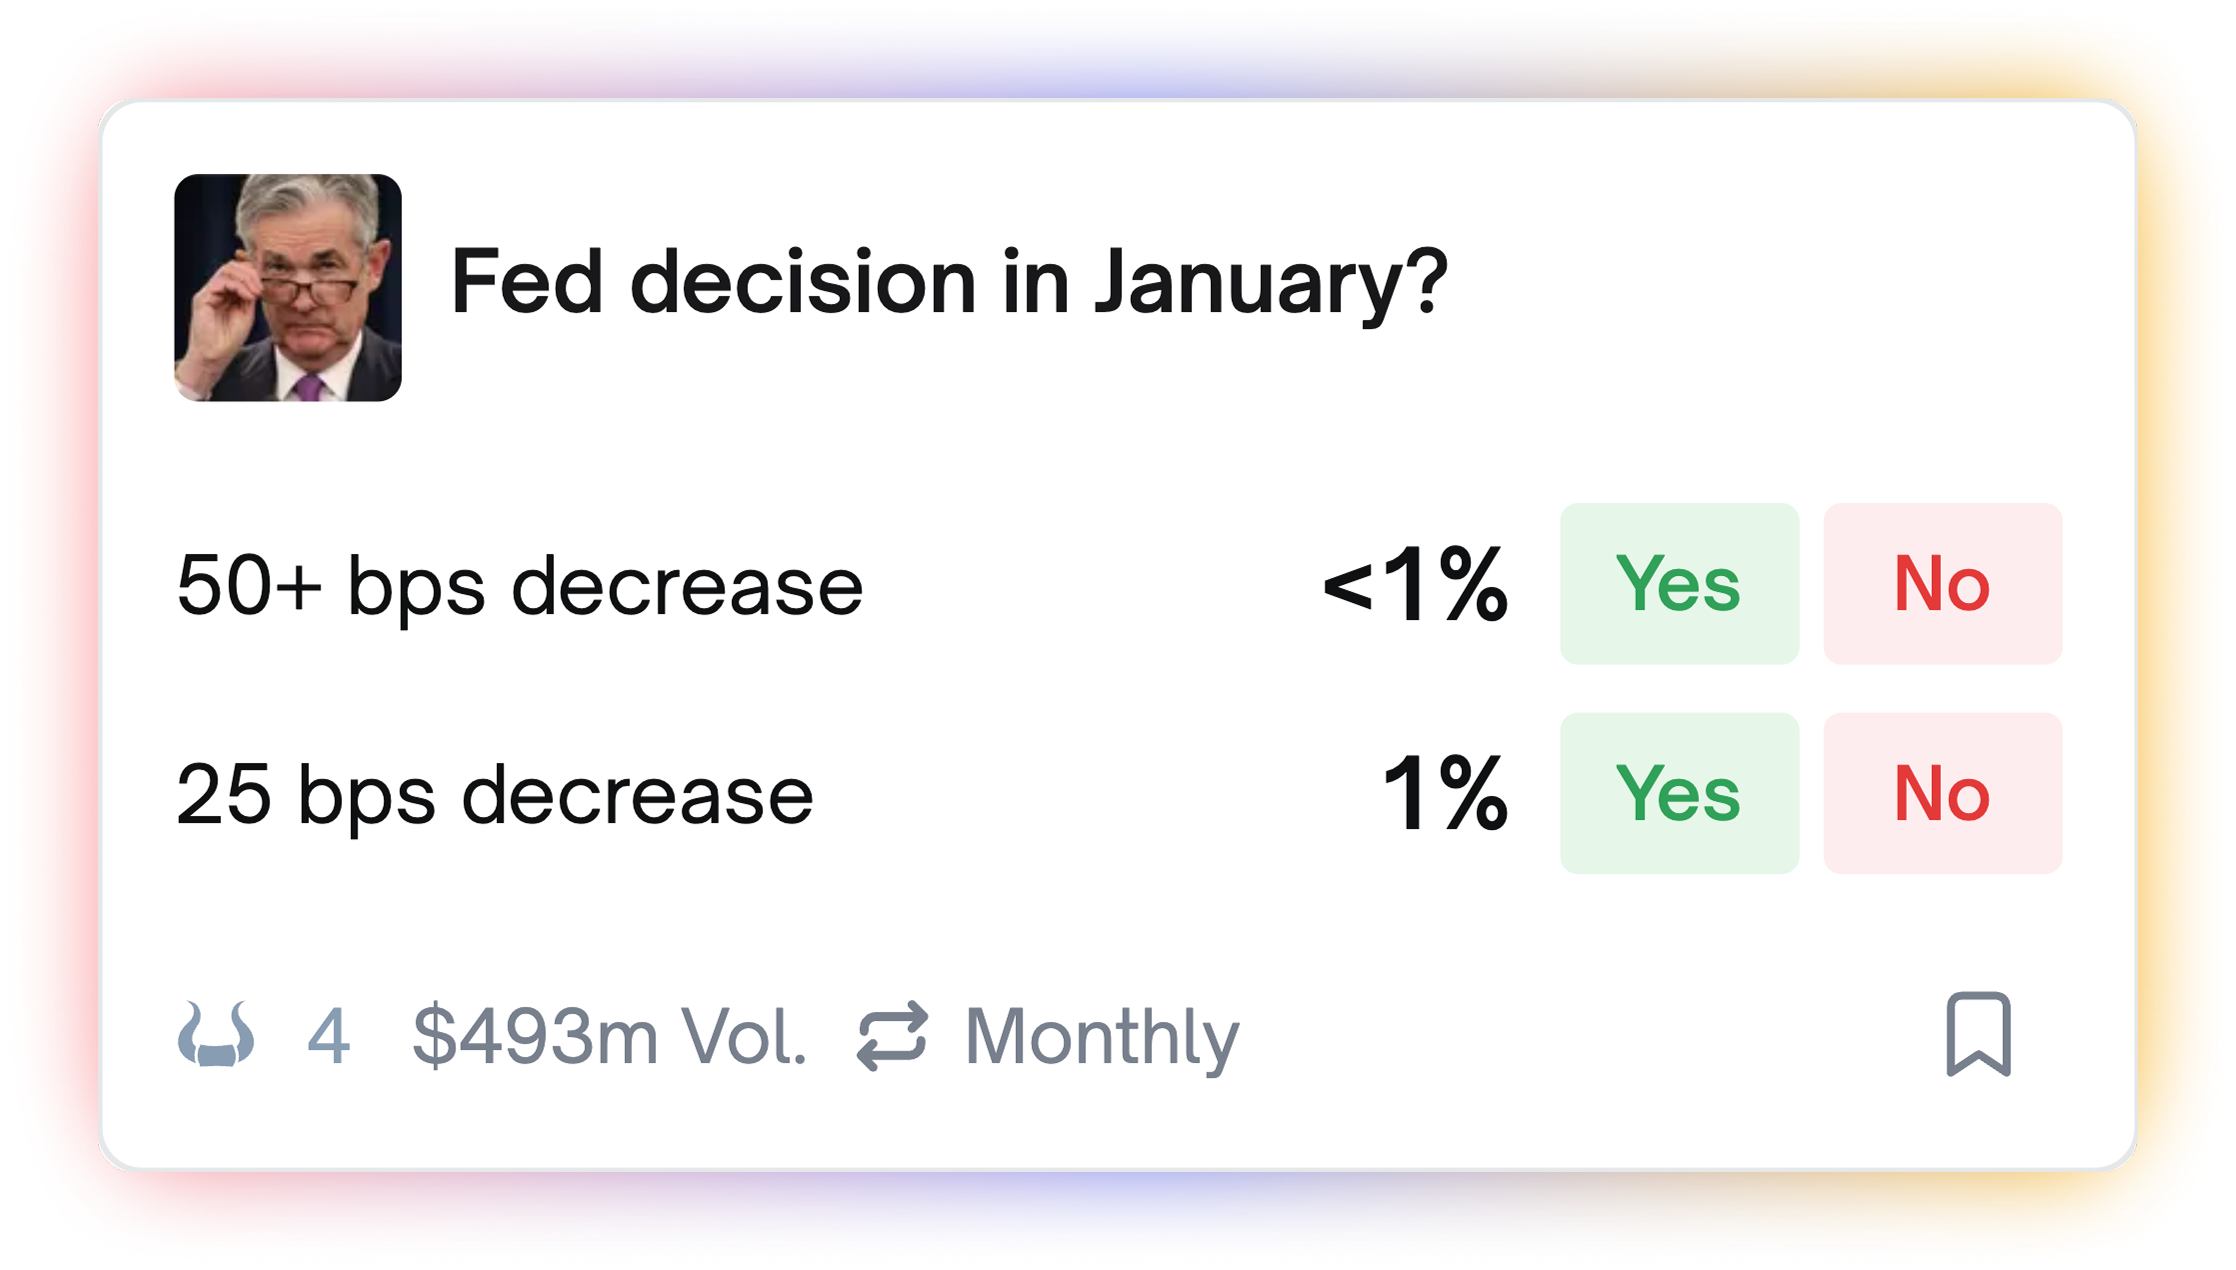
Task: Open the Jerome Powell market thumbnail
Action: coord(288,288)
